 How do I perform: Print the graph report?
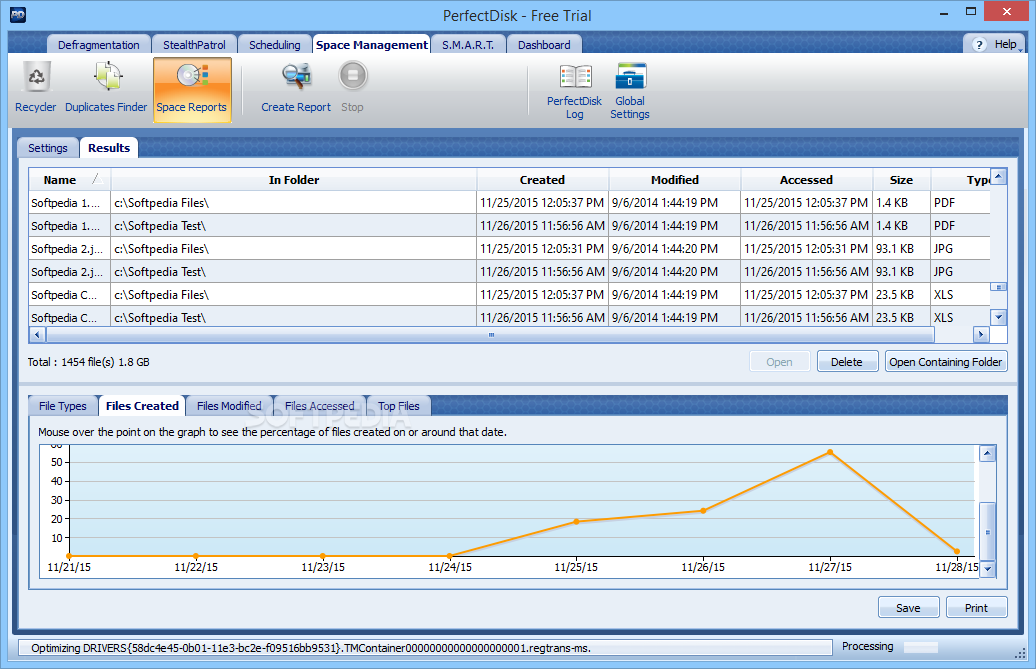pos(977,608)
